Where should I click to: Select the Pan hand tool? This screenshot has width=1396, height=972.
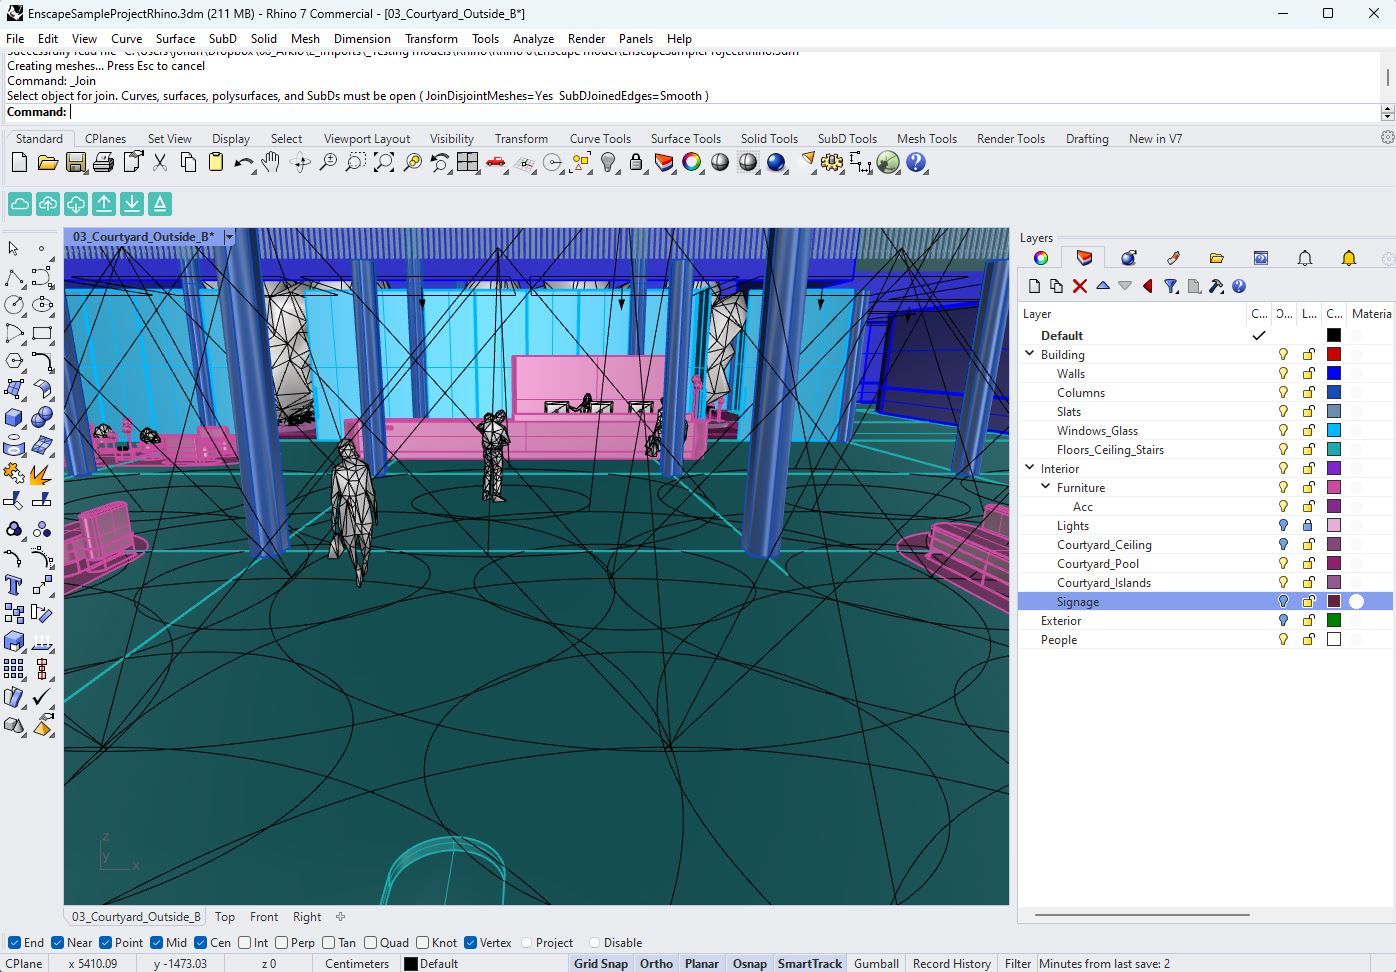[x=271, y=162]
